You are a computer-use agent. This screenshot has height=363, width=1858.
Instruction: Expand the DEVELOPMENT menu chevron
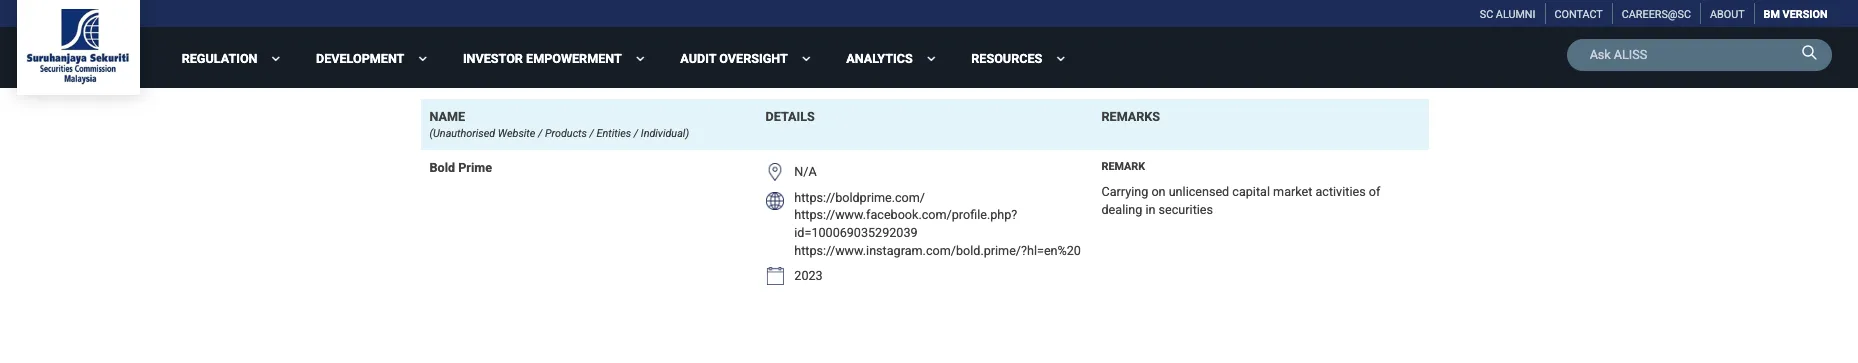tap(423, 59)
